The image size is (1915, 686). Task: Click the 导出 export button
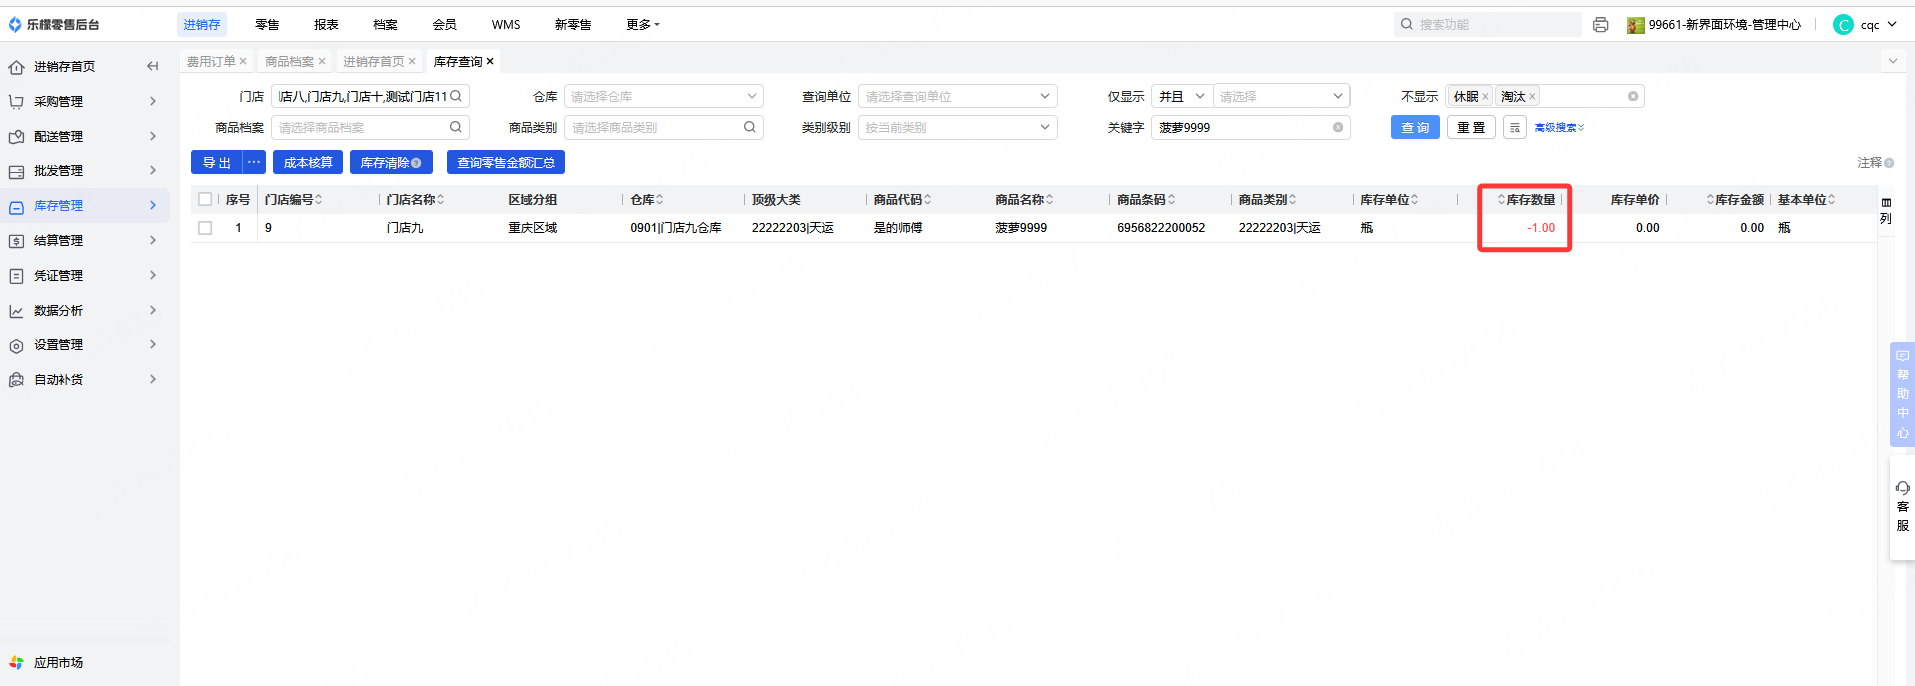217,162
